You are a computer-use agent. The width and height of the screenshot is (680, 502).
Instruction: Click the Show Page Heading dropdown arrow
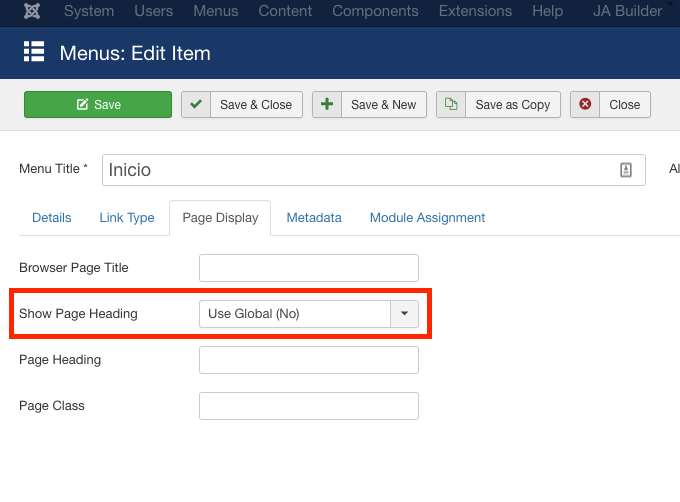(404, 314)
